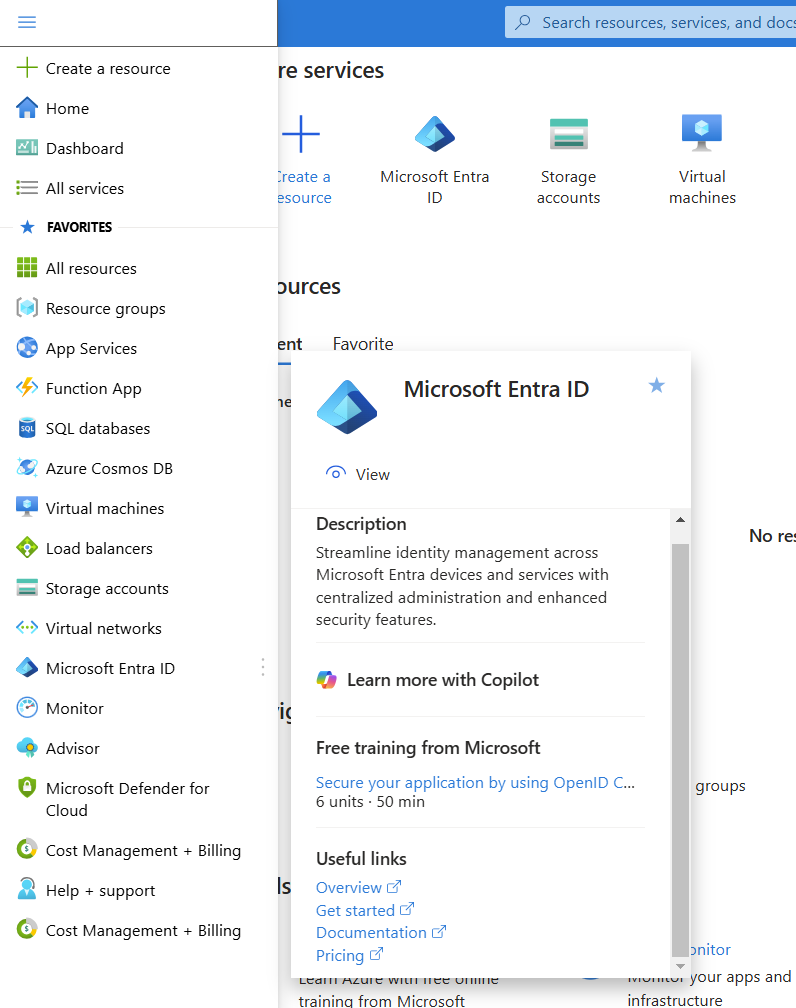Click the search magnifier icon
Viewport: 796px width, 1008px height.
523,22
